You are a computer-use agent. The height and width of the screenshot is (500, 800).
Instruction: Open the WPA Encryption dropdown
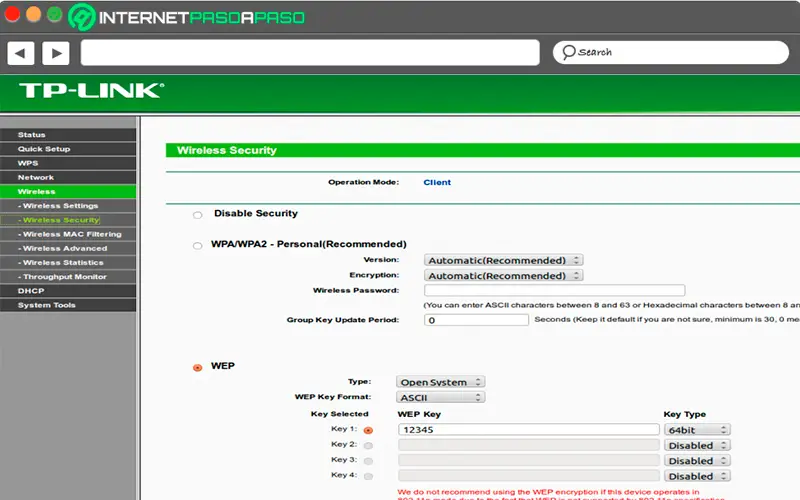504,276
